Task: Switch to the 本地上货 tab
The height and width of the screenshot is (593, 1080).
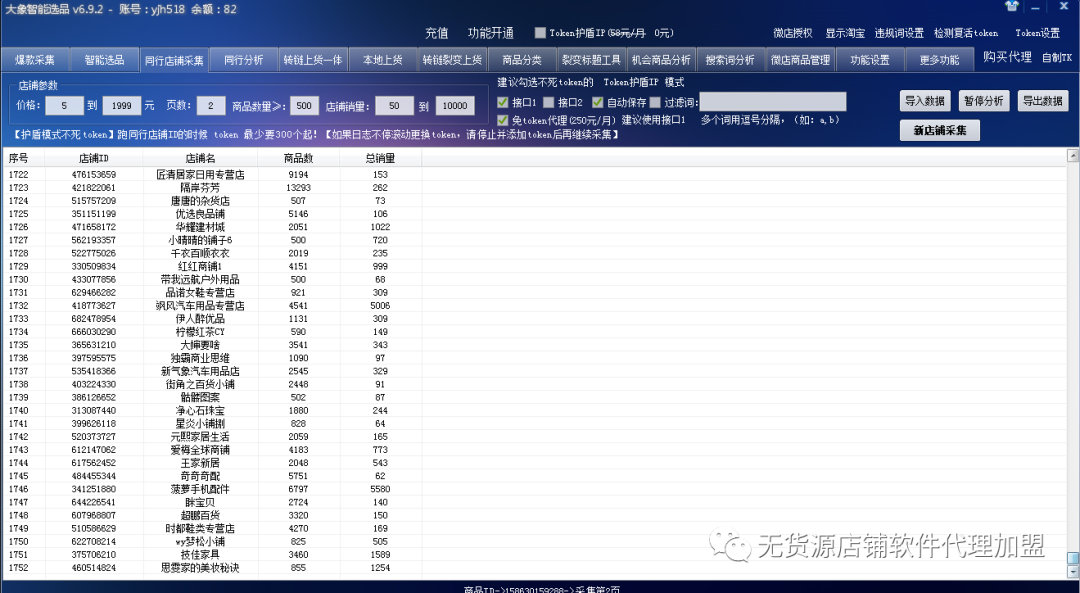Action: 383,60
